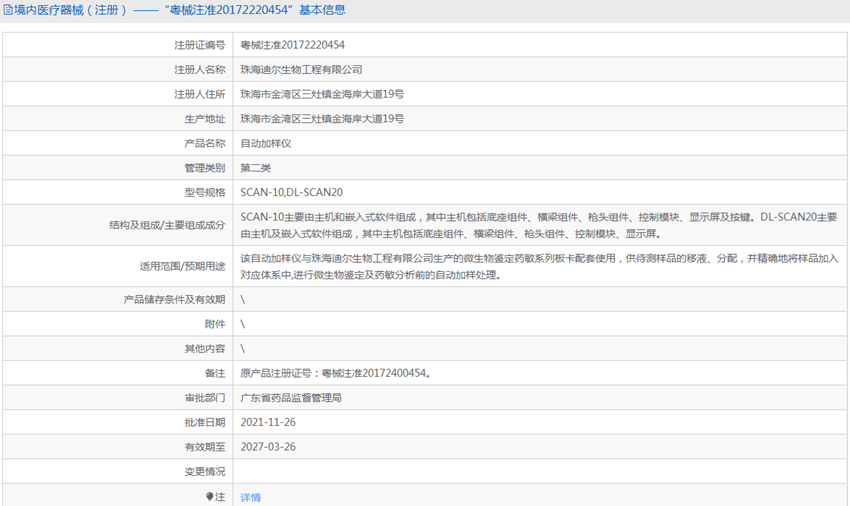
Task: Select the product name 自动加样仪
Action: 266,143
